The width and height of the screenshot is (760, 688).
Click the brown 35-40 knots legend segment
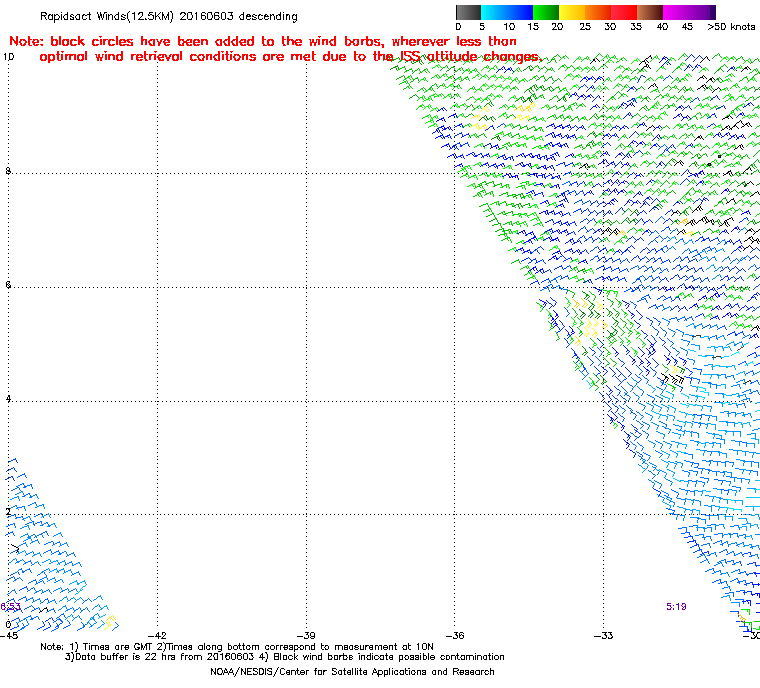coord(650,12)
